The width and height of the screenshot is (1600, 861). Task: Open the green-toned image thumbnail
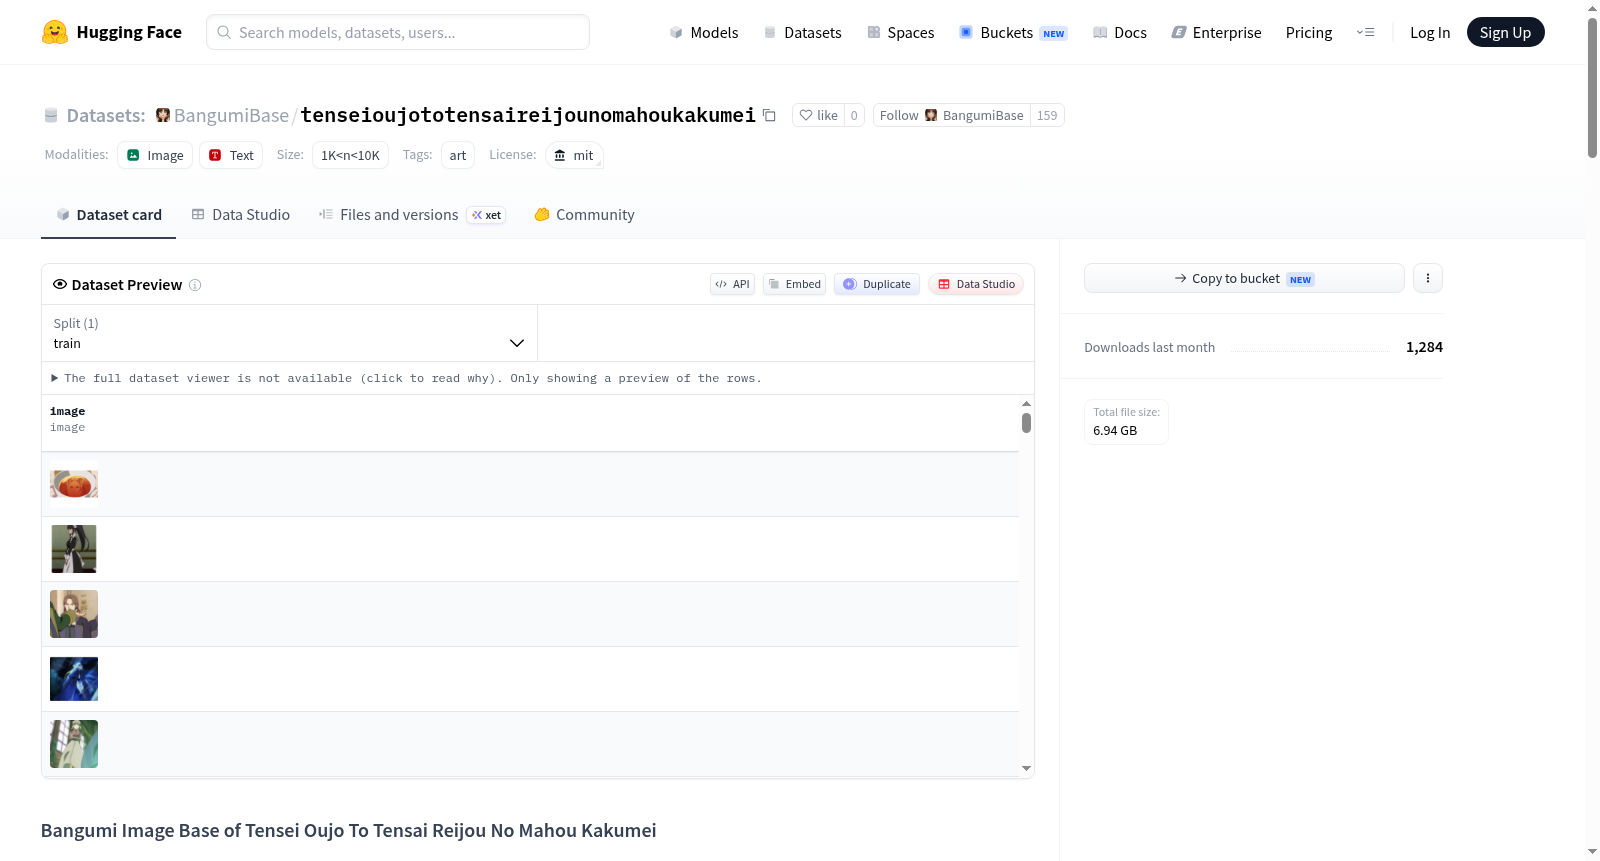point(74,744)
